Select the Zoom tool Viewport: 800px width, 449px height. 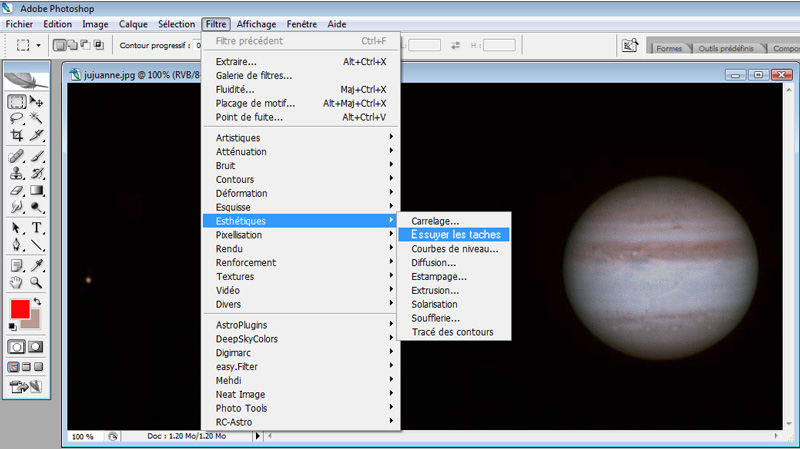[x=36, y=282]
